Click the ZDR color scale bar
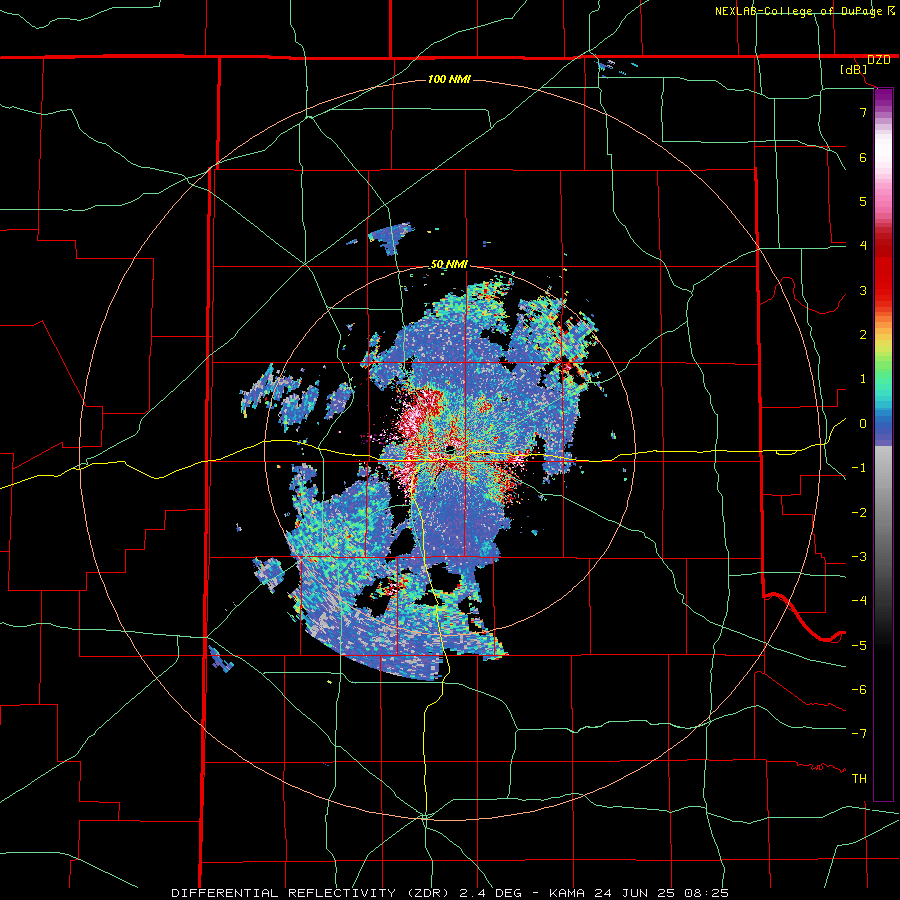 [x=883, y=444]
